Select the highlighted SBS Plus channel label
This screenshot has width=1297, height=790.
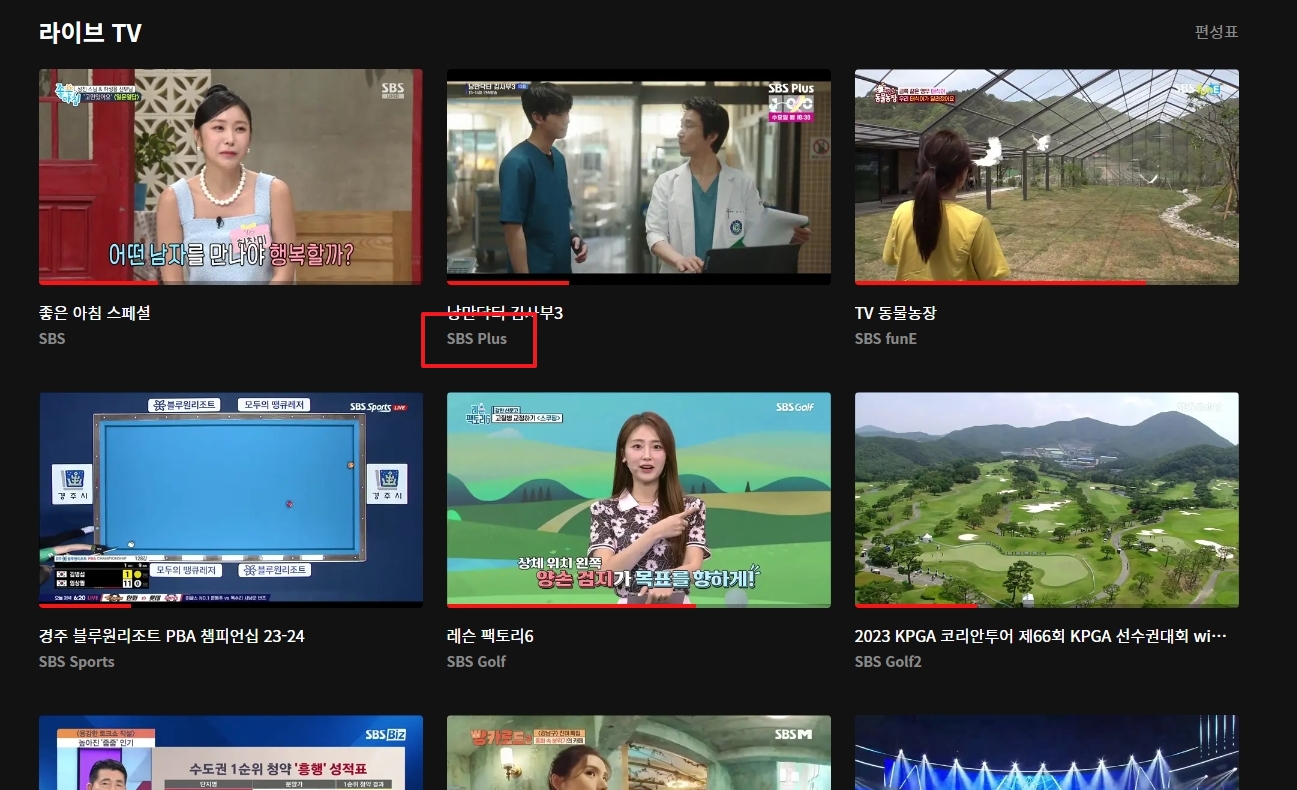pyautogui.click(x=475, y=338)
